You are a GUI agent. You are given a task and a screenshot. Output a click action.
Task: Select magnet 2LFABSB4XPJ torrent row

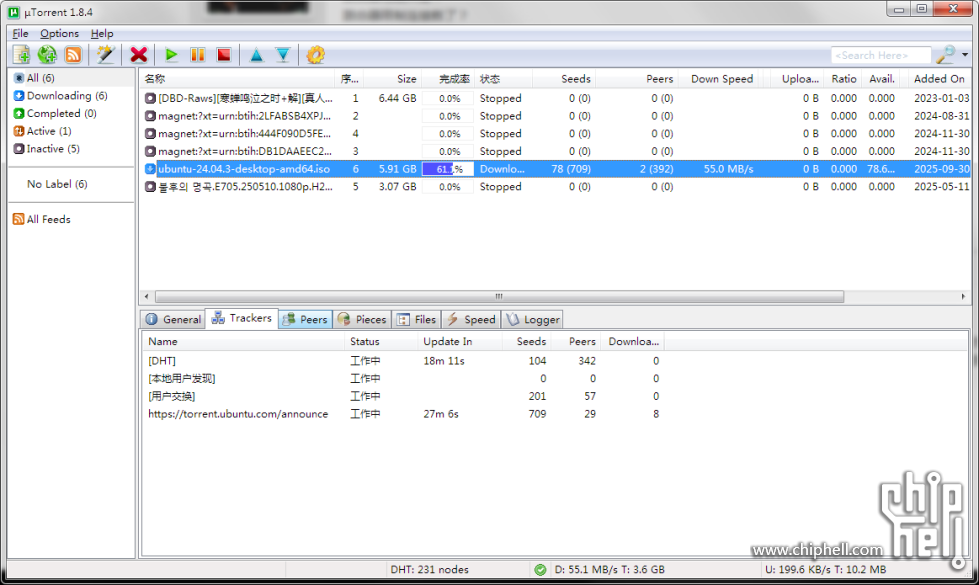[556, 116]
